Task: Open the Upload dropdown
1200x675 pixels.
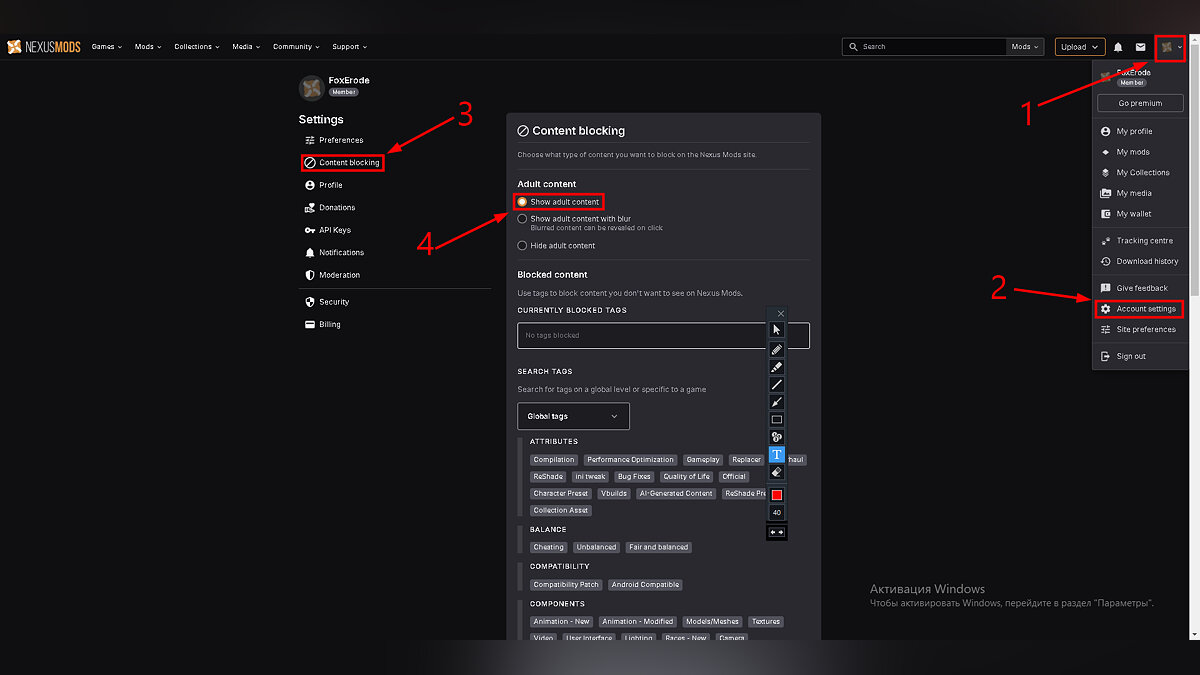Action: click(1079, 47)
